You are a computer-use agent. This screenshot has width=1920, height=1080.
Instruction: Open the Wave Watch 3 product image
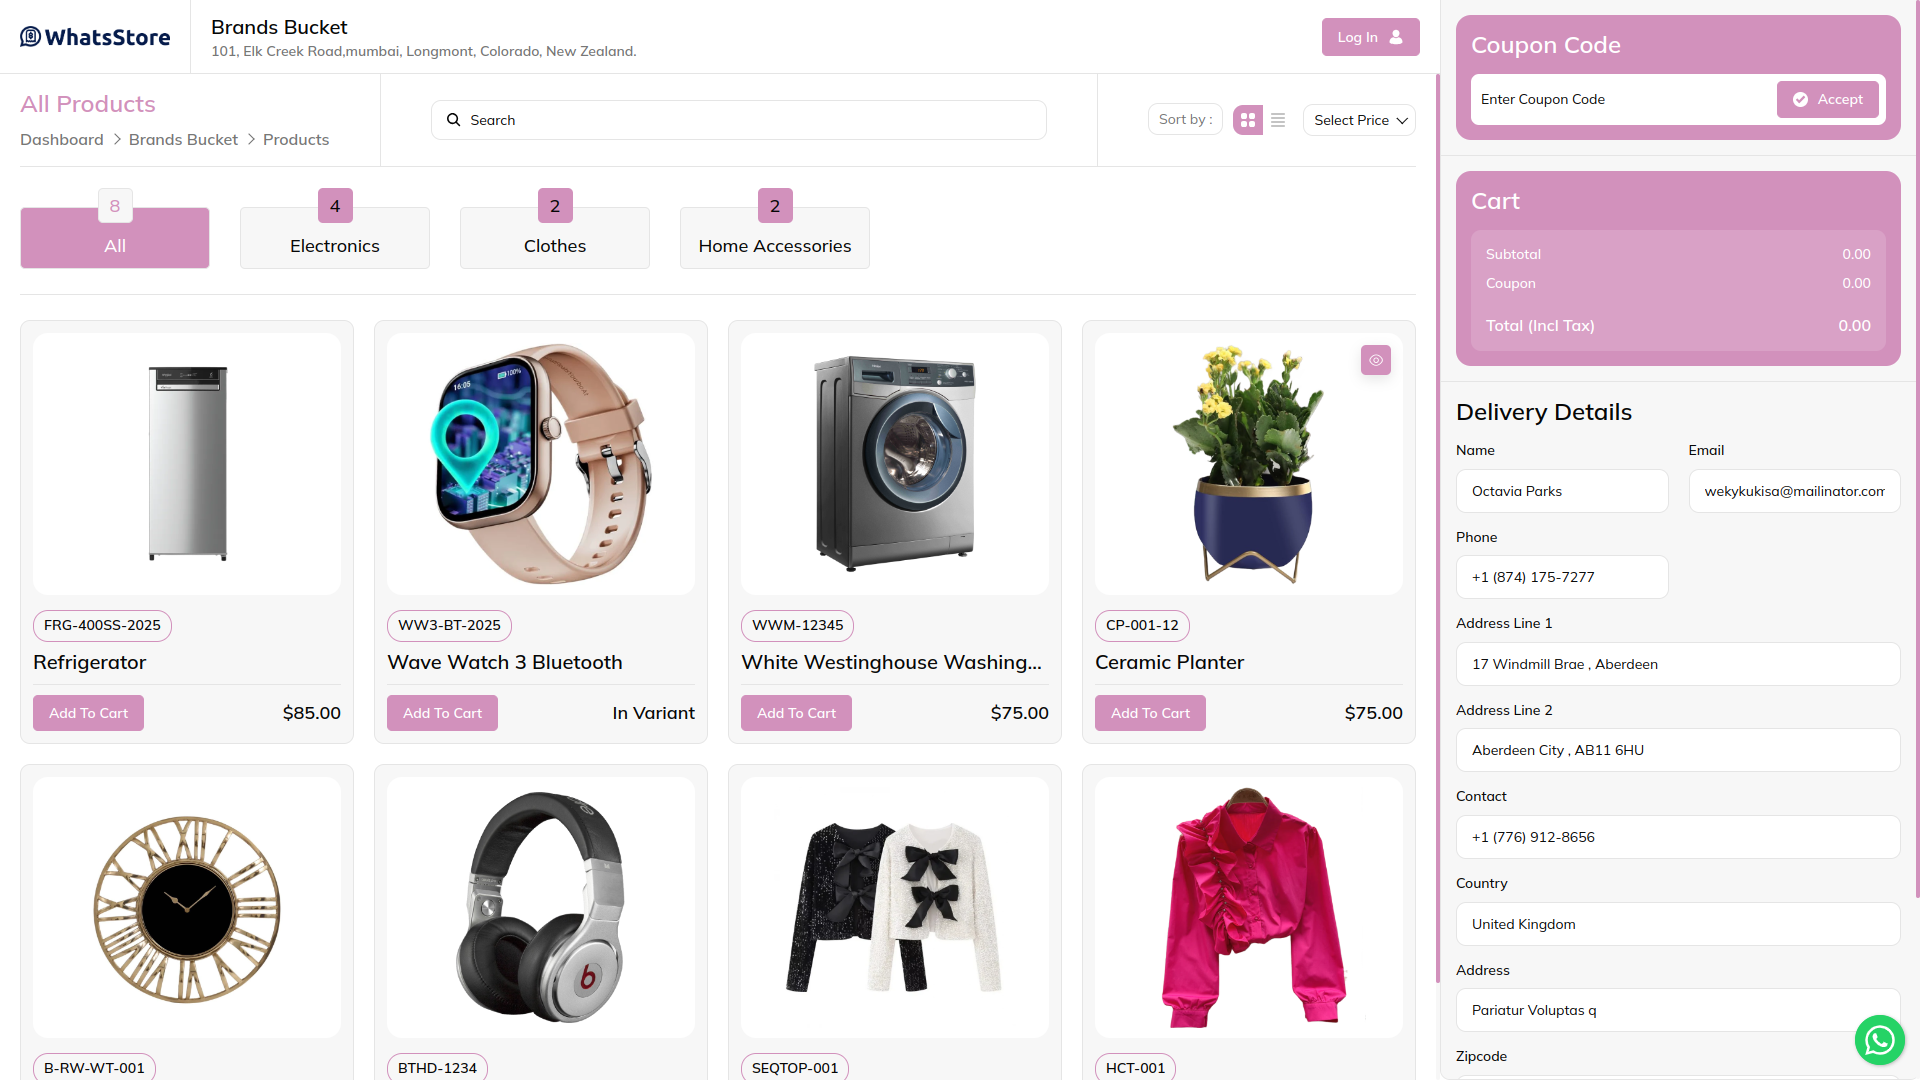point(541,464)
